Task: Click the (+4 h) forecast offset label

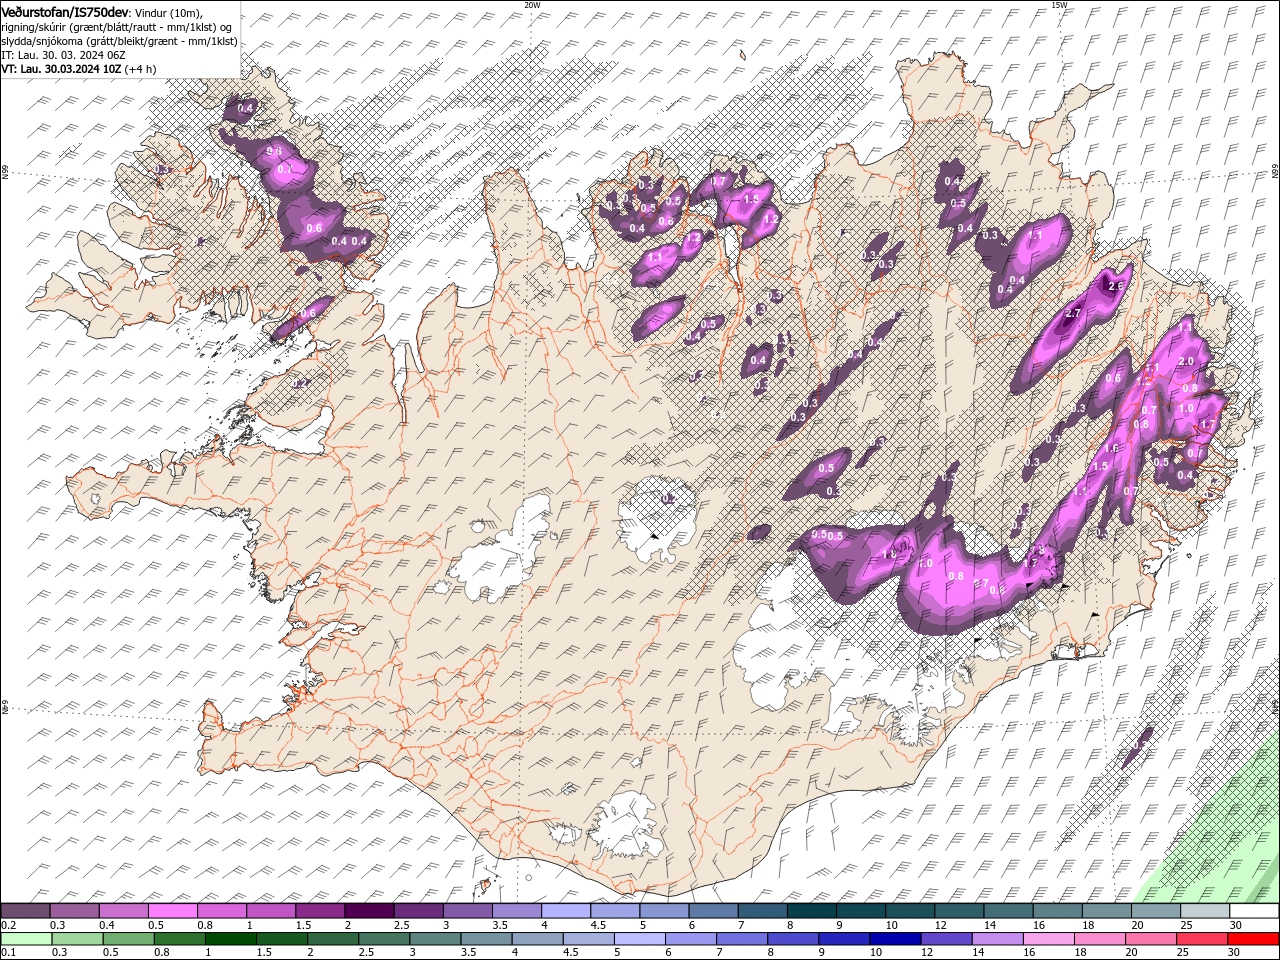Action: [141, 69]
